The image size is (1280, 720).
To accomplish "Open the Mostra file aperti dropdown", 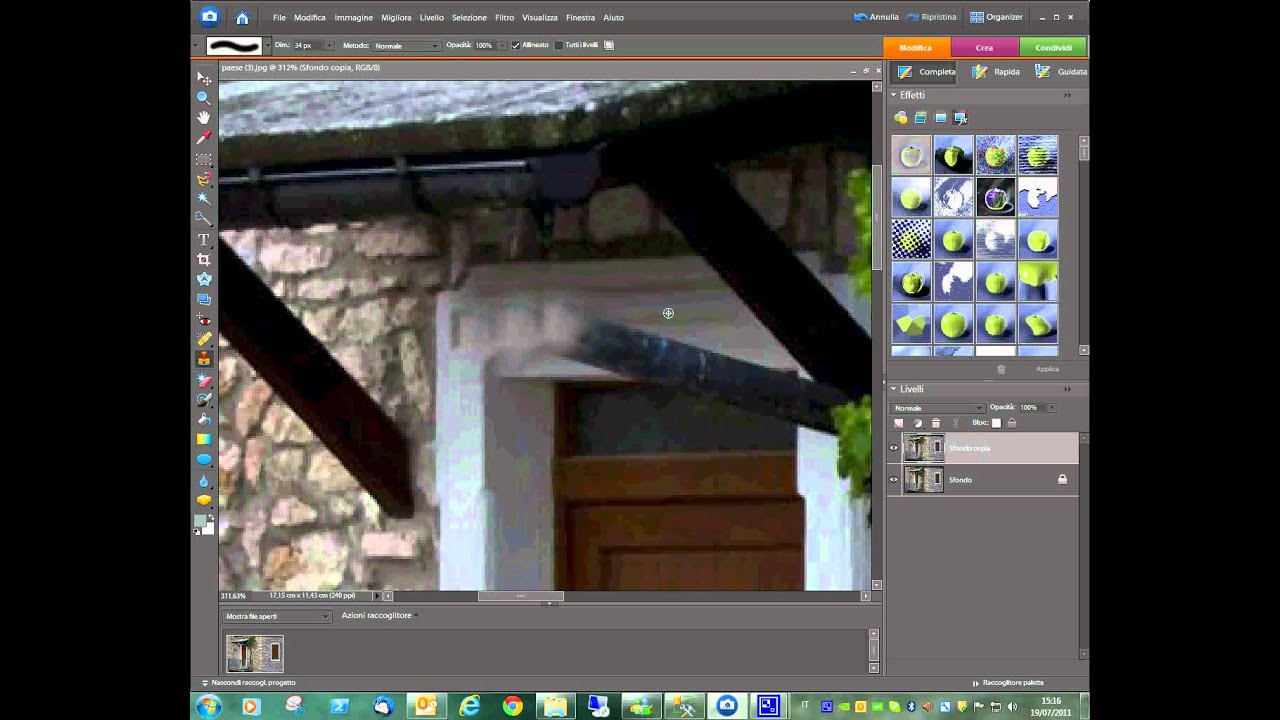I will (x=277, y=616).
